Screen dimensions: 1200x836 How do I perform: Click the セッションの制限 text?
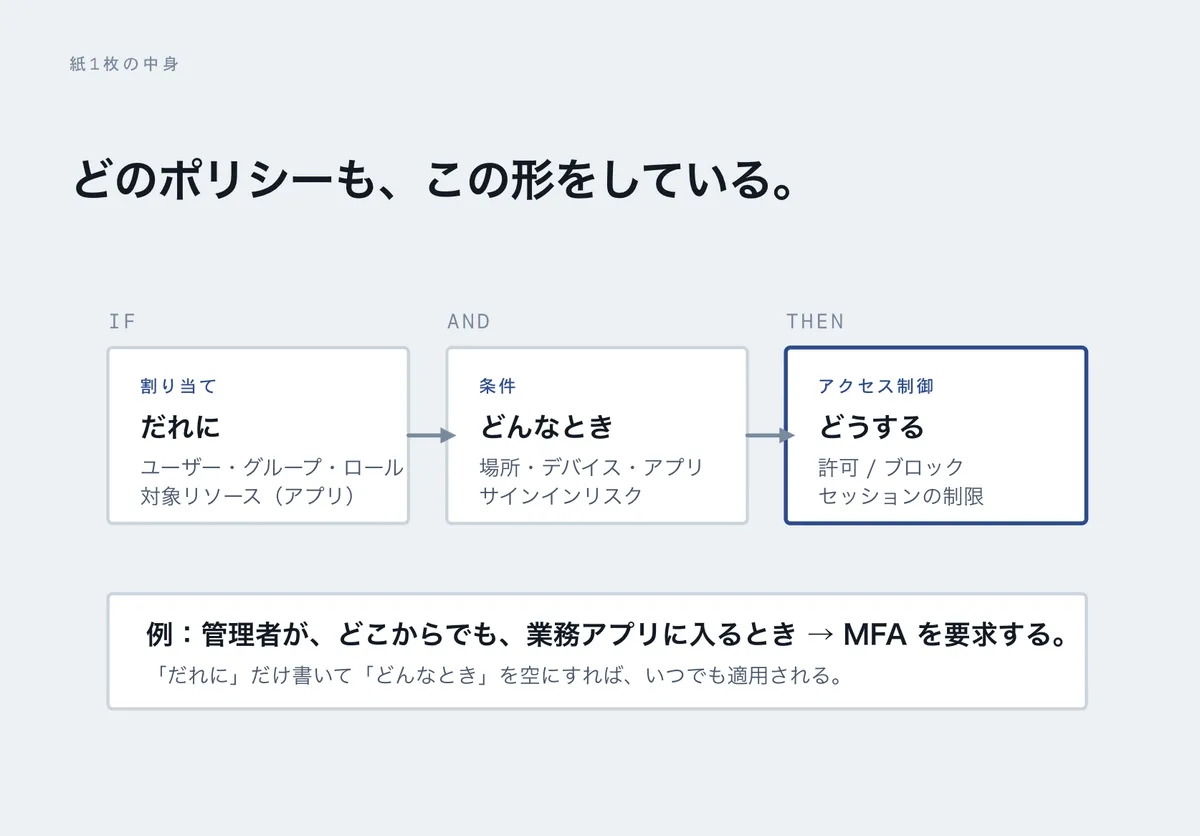click(x=901, y=495)
